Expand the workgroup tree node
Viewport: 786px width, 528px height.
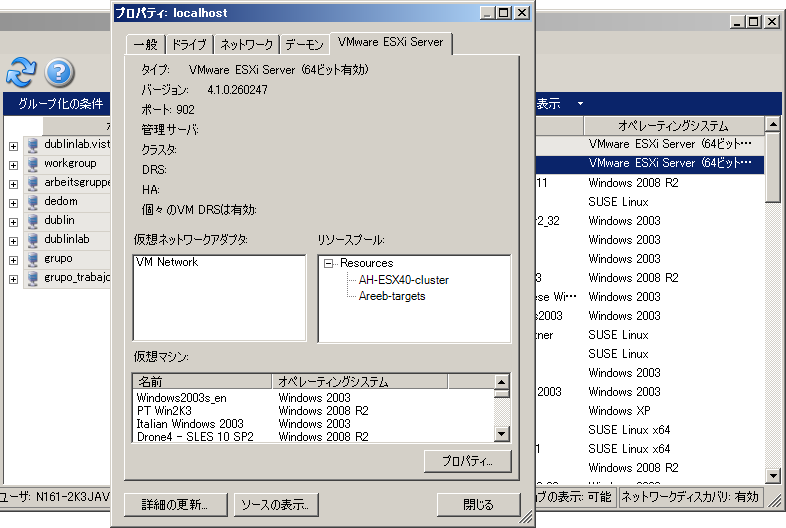tap(13, 164)
